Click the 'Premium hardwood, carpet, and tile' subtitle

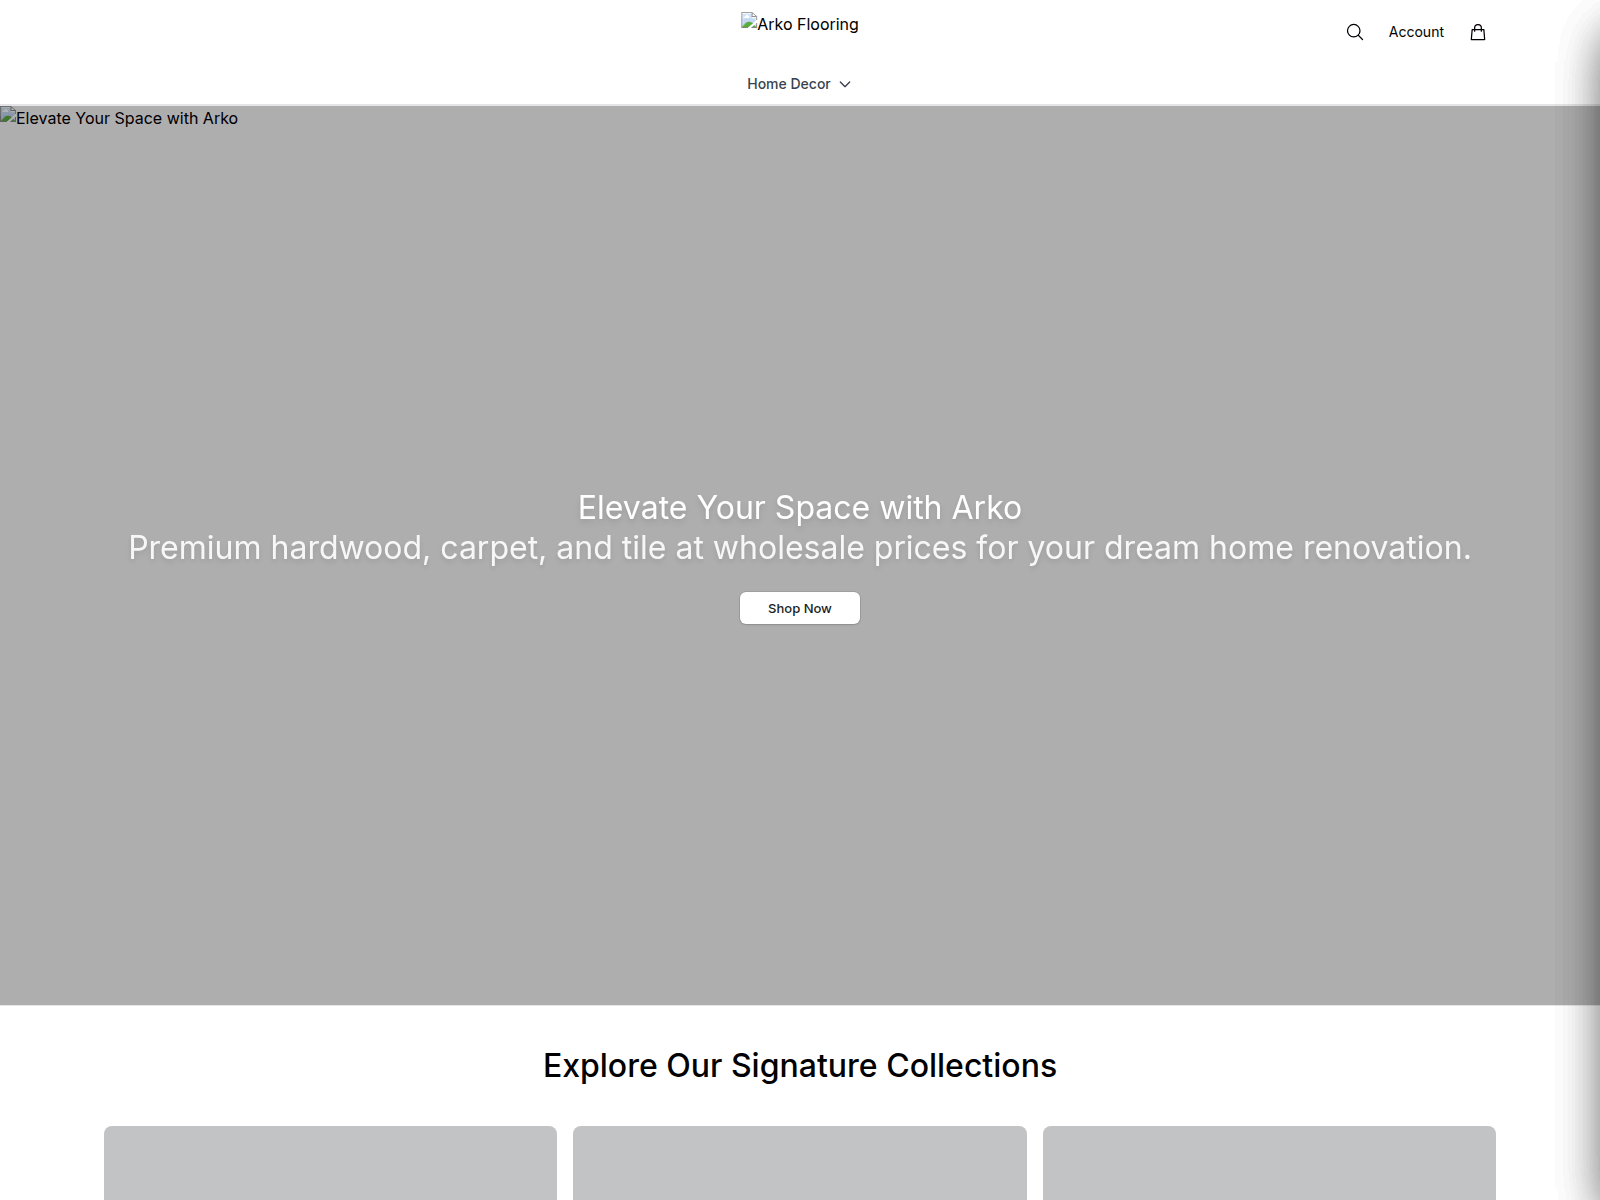click(x=800, y=548)
